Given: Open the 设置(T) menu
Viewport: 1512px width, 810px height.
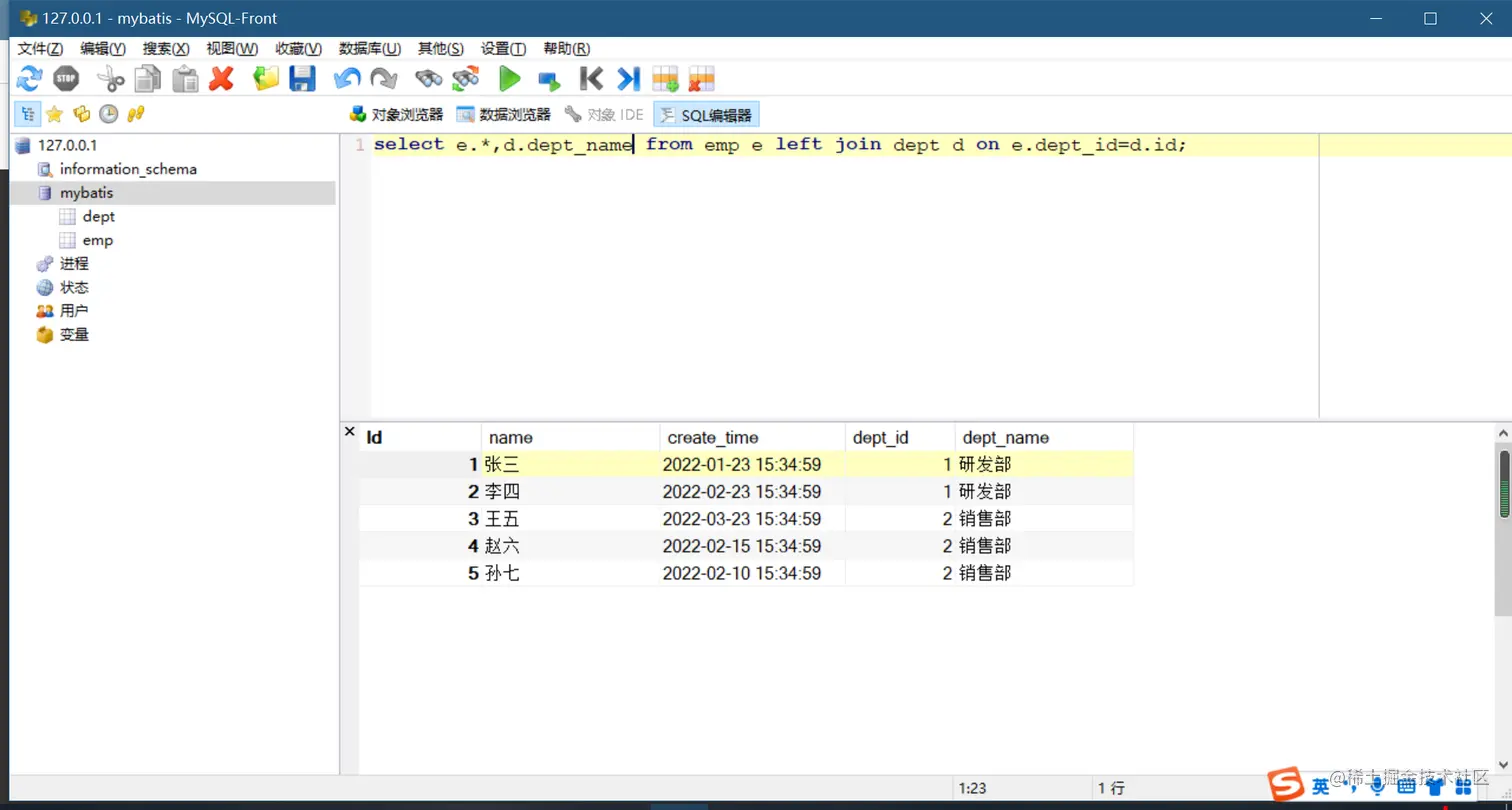Looking at the screenshot, I should (503, 48).
